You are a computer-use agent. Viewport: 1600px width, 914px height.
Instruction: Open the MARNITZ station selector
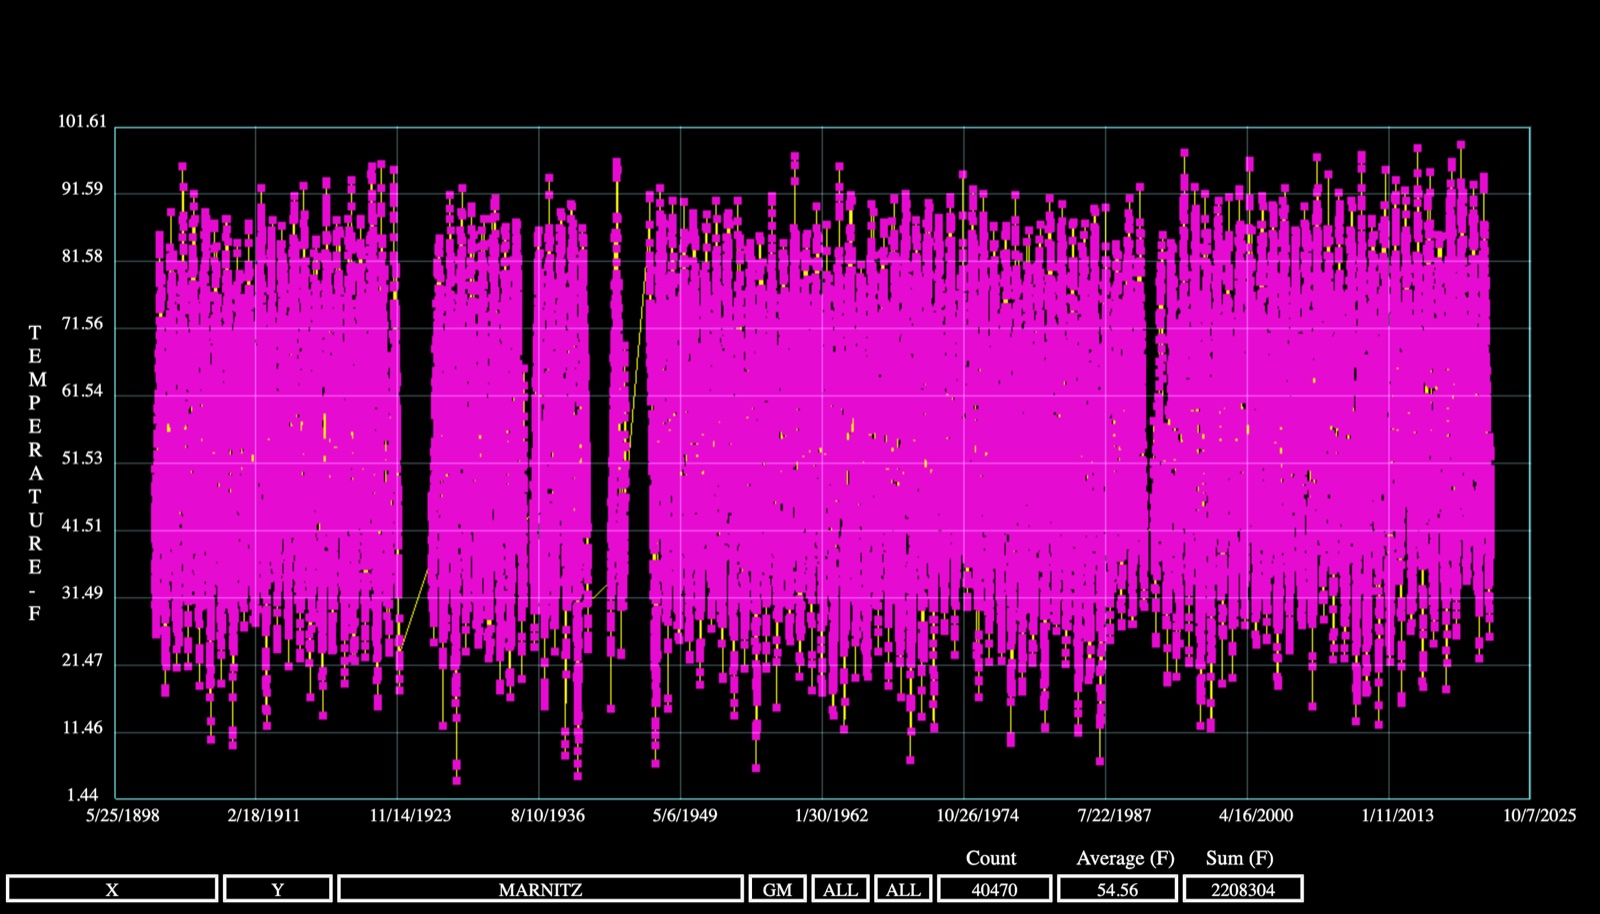point(540,889)
